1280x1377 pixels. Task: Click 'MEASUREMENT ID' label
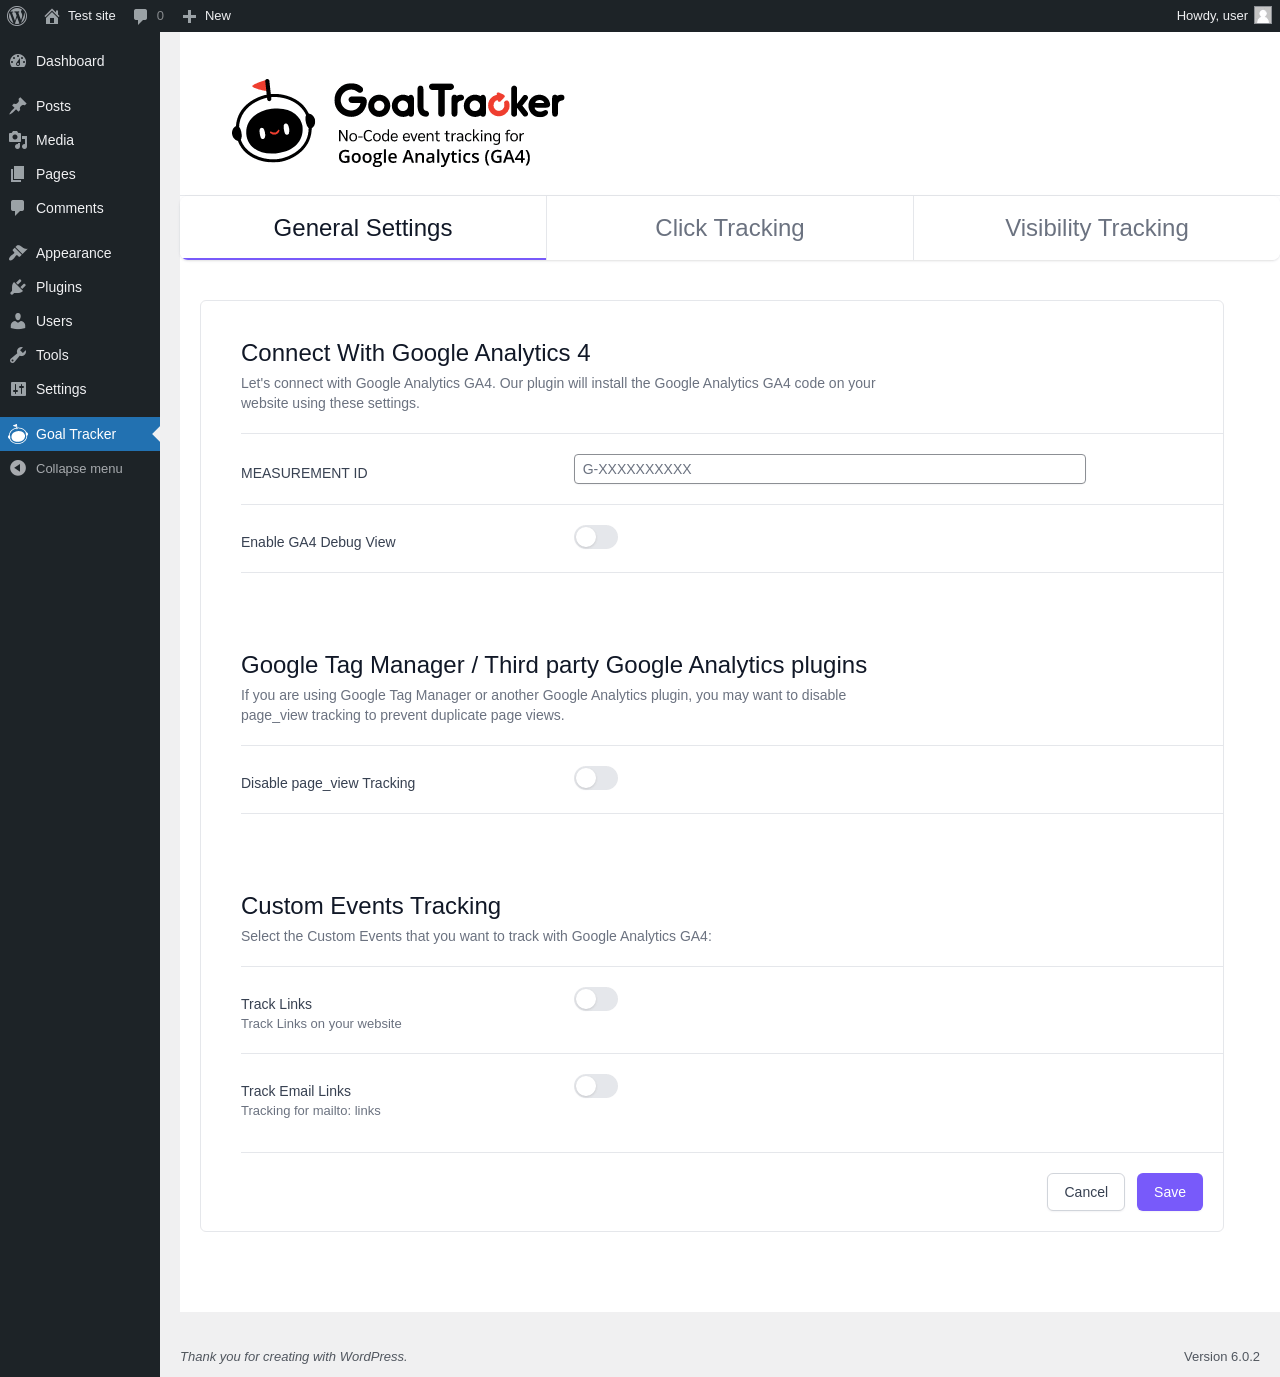click(x=304, y=473)
